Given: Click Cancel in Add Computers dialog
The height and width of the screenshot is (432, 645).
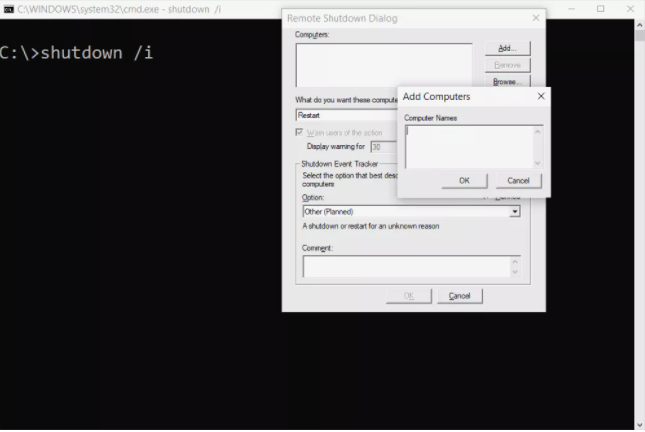Looking at the screenshot, I should [518, 181].
